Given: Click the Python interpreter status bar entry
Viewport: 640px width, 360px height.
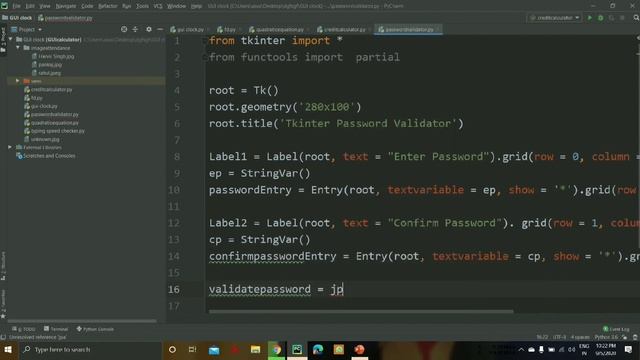Looking at the screenshot, I should coord(606,337).
